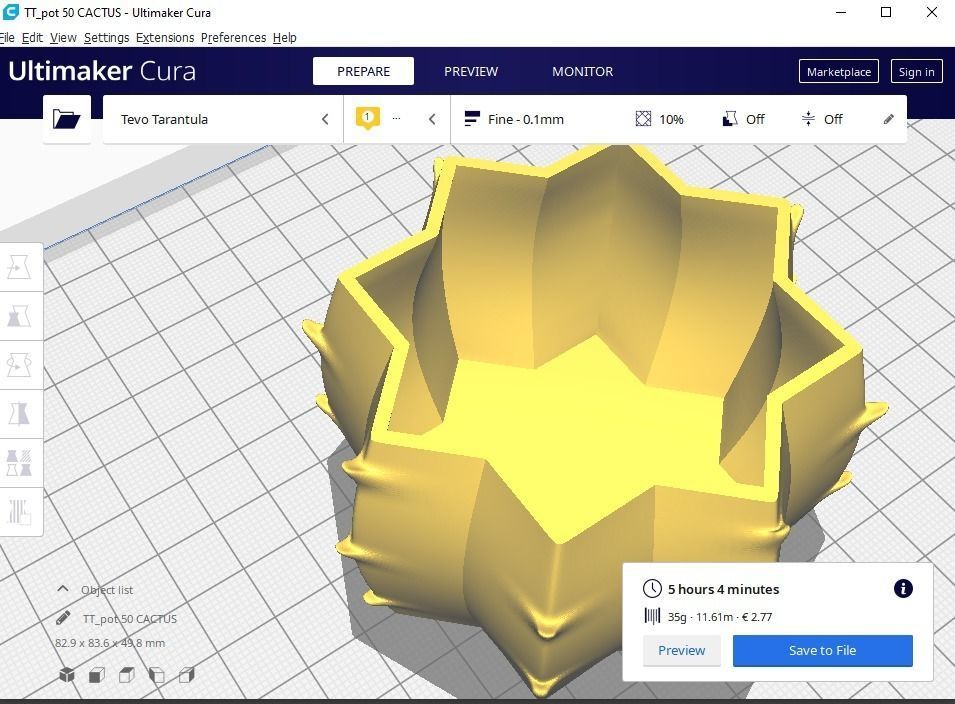Open file using the folder icon
955x704 pixels.
click(x=66, y=119)
